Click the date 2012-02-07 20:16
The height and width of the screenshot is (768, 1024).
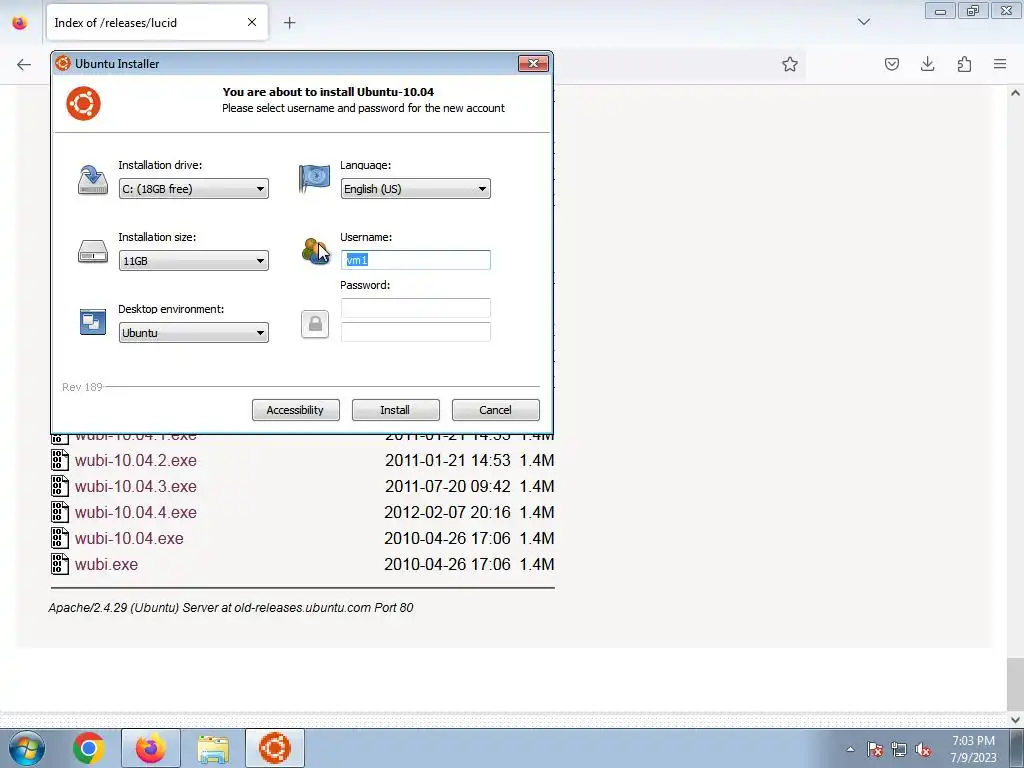click(447, 513)
